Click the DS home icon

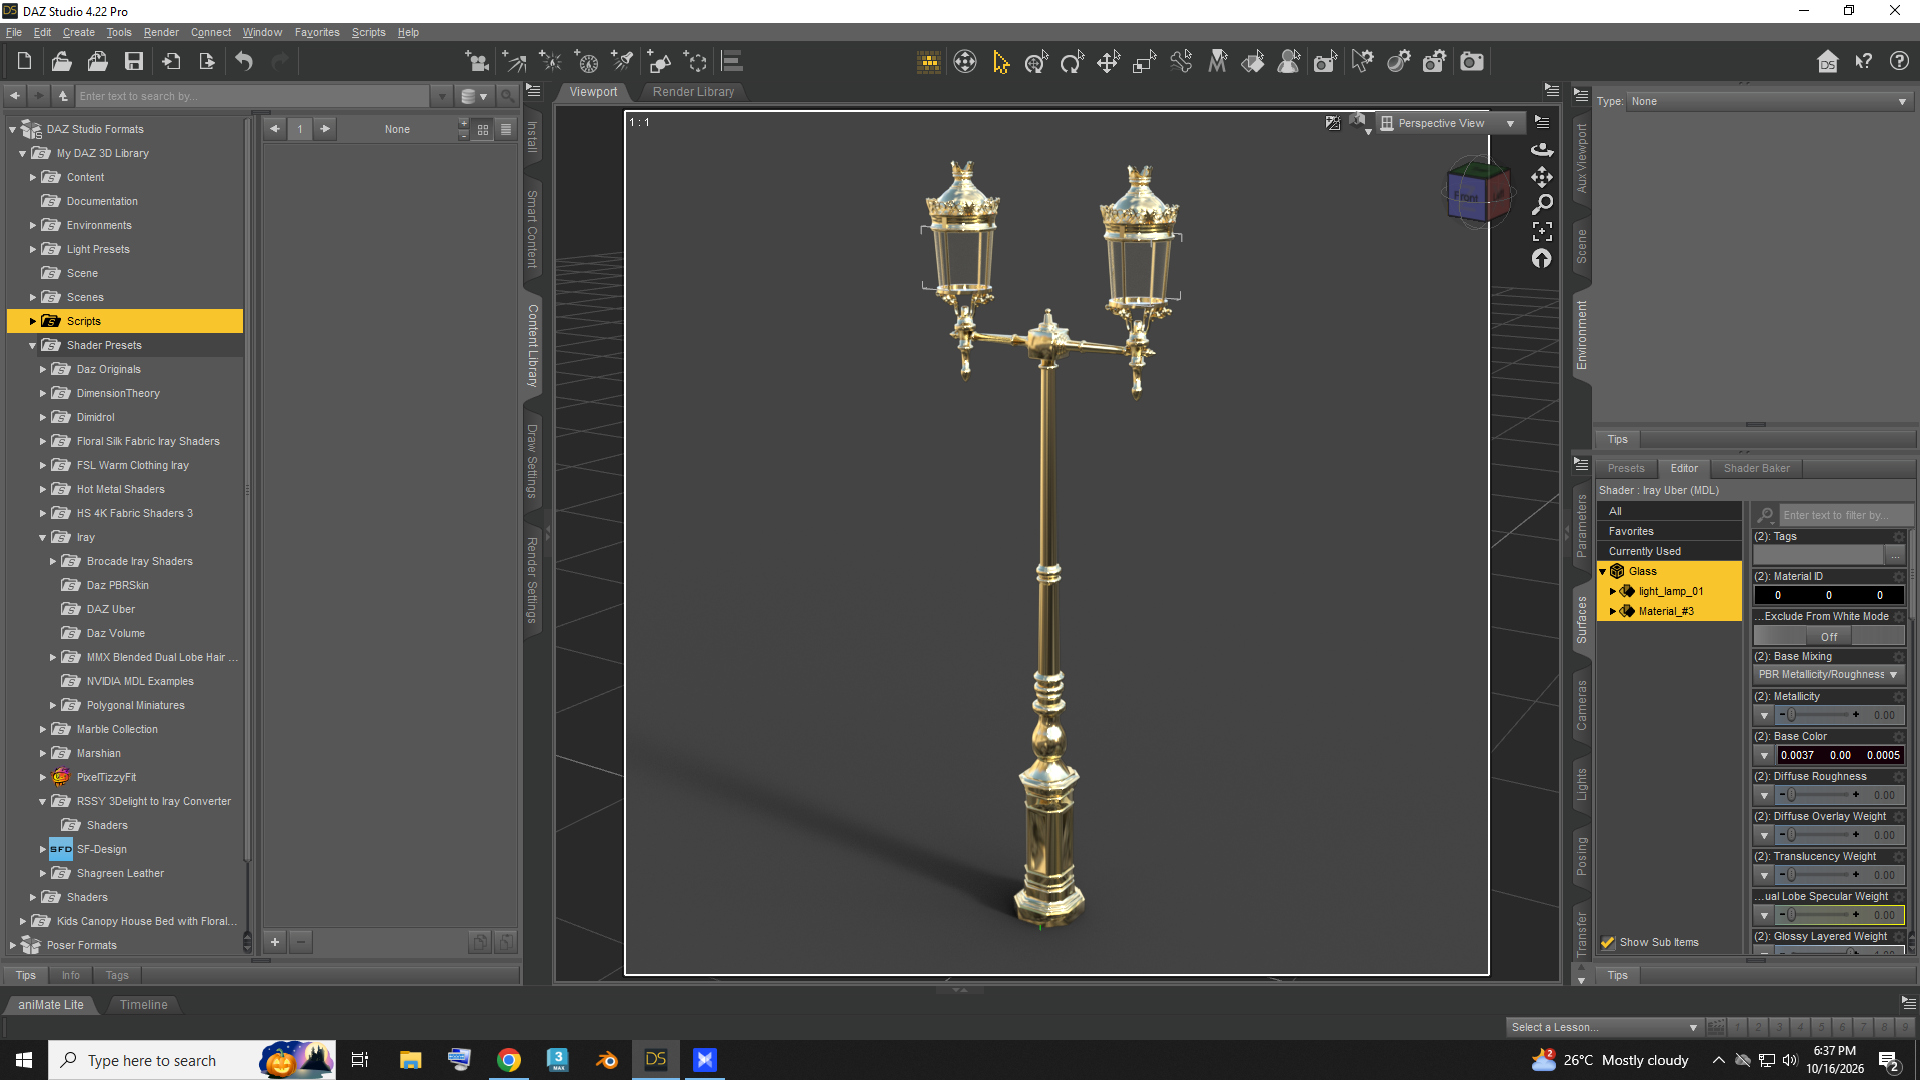(x=1828, y=62)
